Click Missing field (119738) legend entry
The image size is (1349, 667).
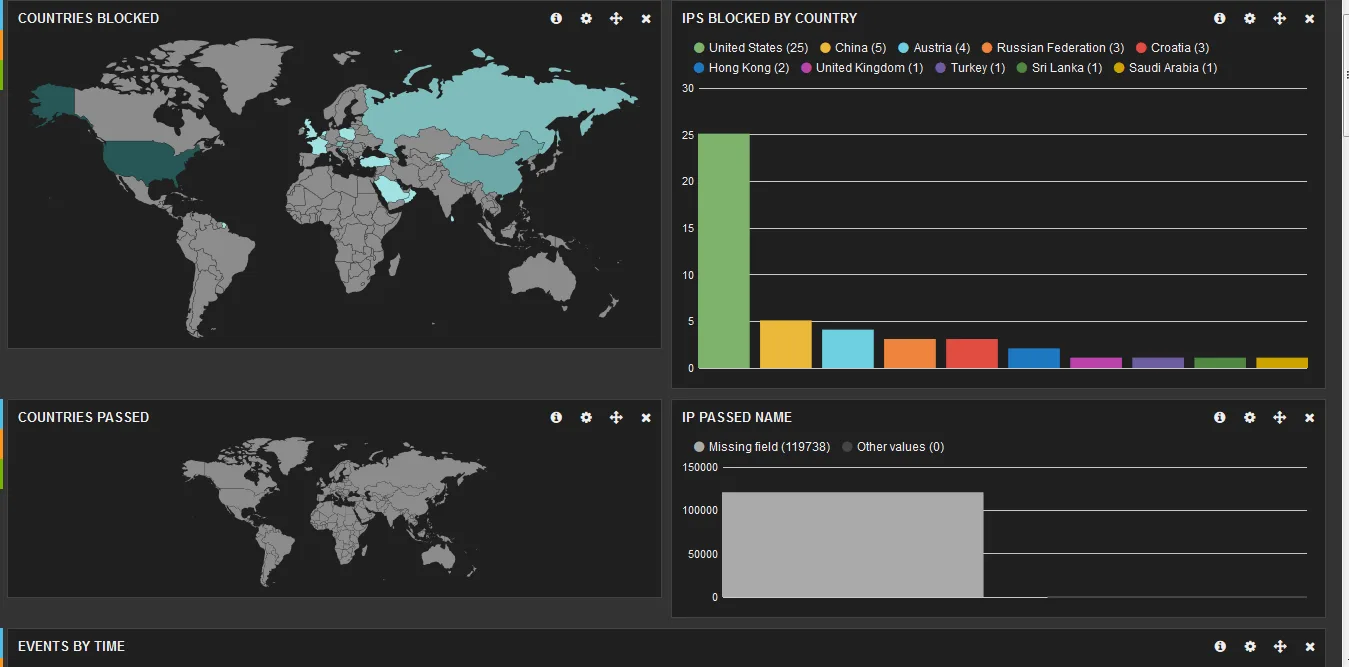pyautogui.click(x=762, y=447)
